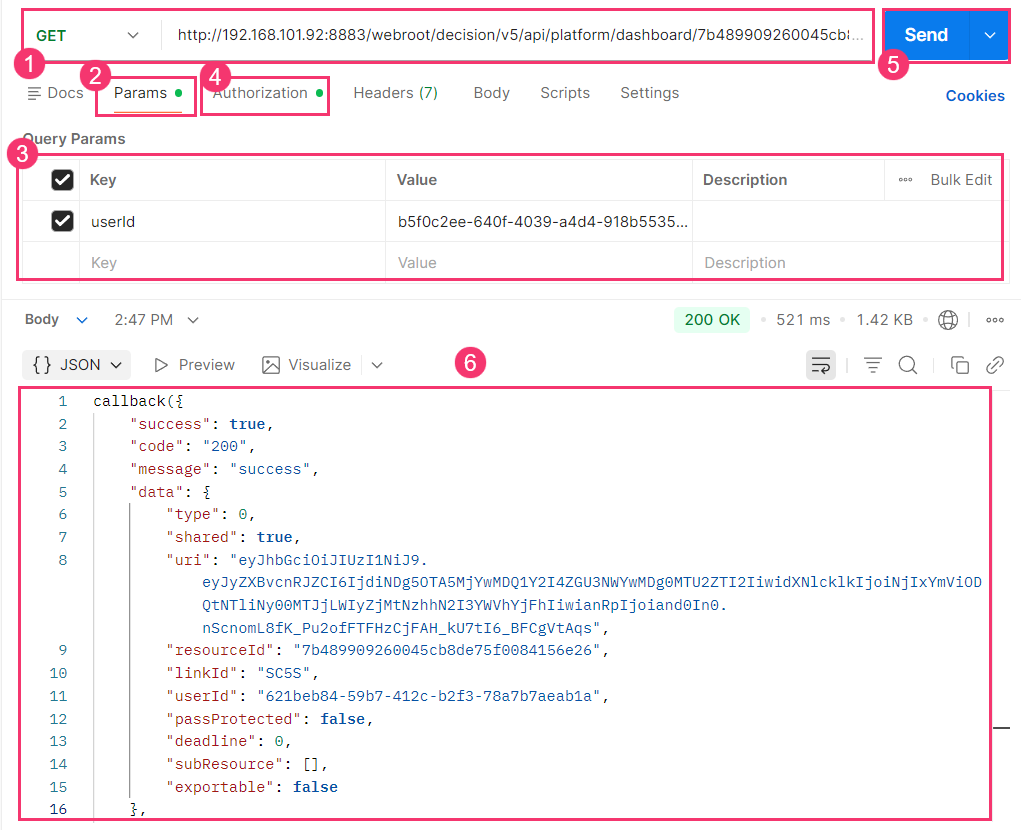Image resolution: width=1021 pixels, height=830 pixels.
Task: Click the Visualize button
Action: pos(307,365)
